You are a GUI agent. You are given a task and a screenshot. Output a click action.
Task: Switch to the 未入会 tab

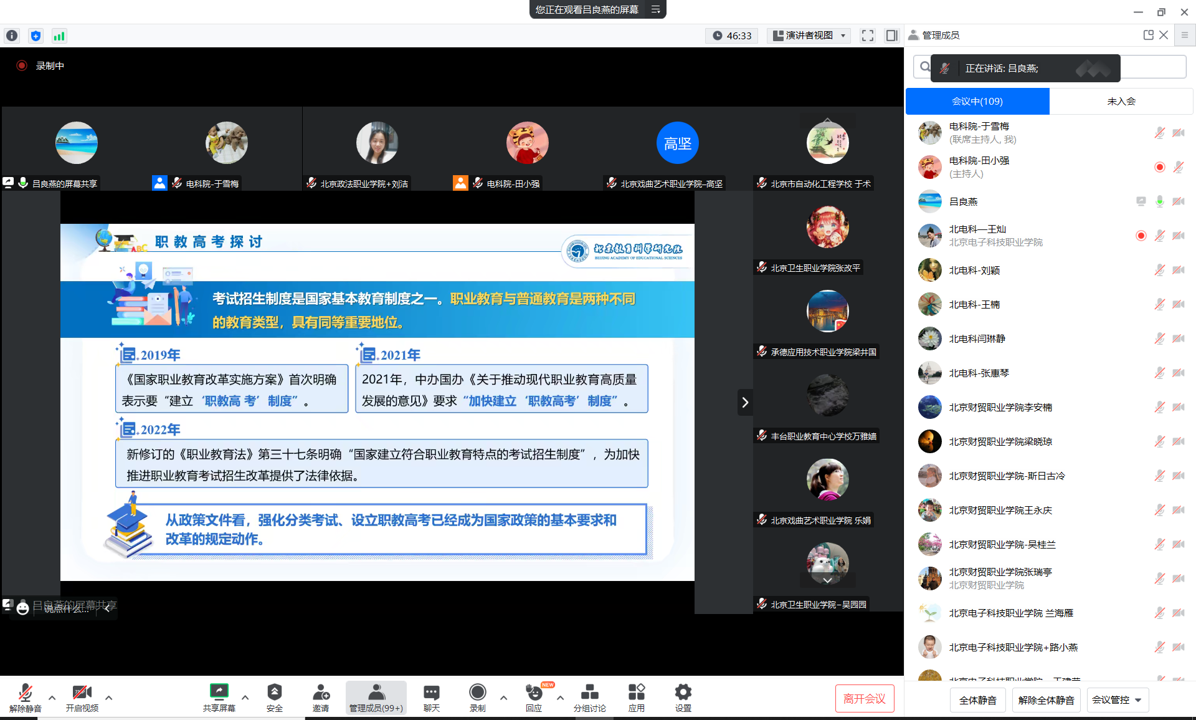pos(1121,101)
